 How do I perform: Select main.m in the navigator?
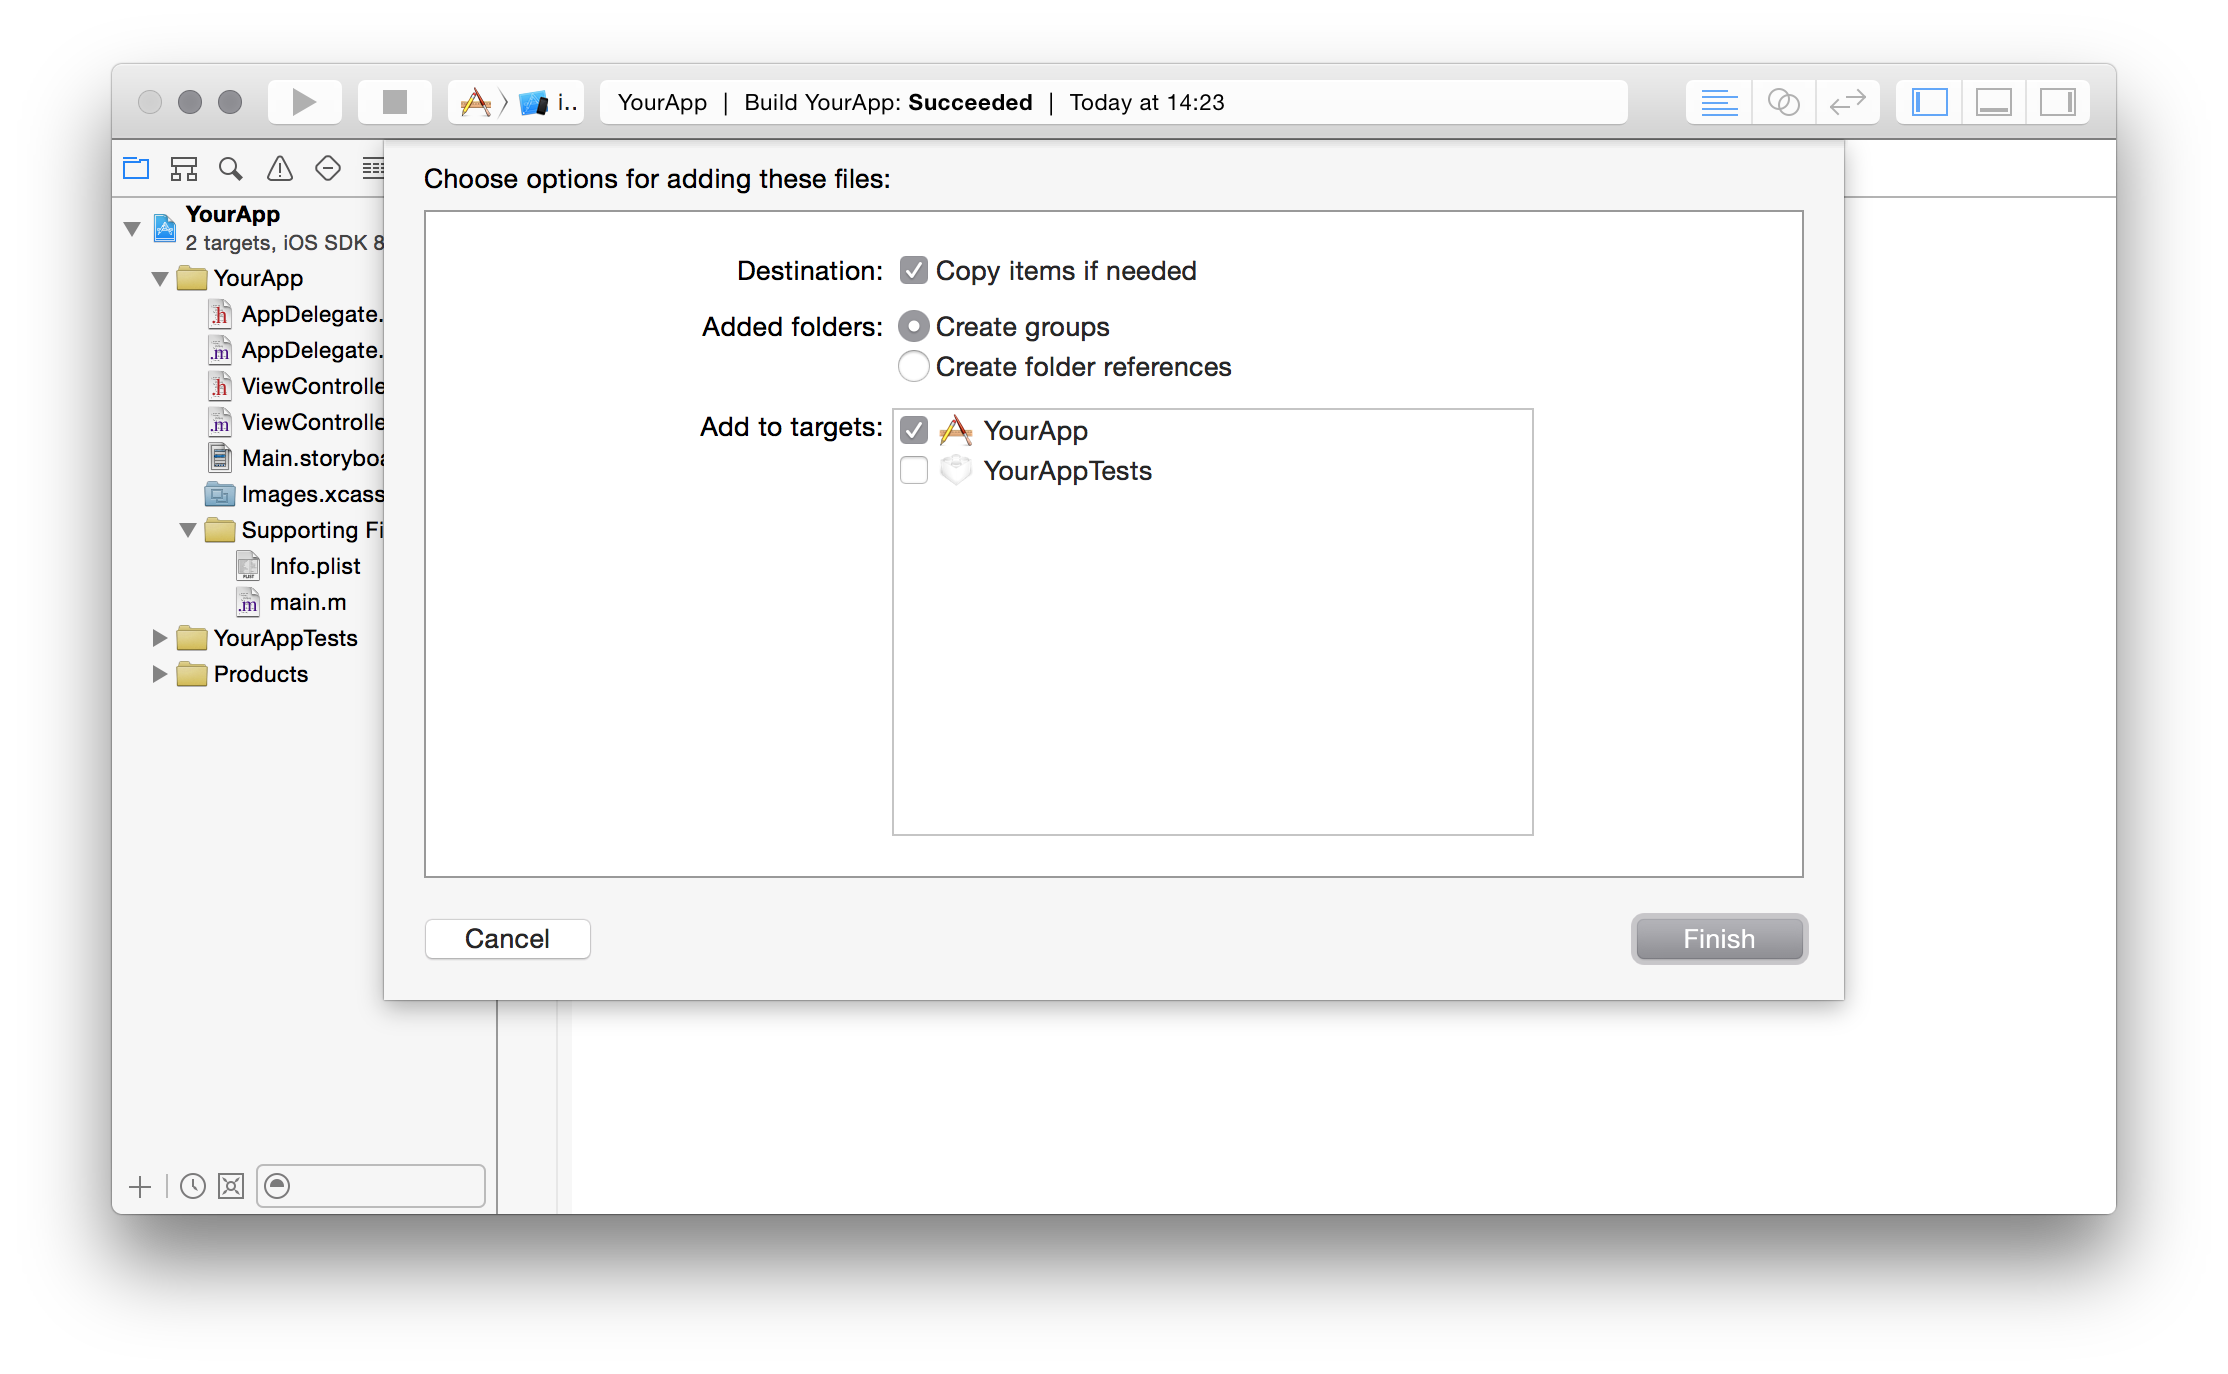307,602
